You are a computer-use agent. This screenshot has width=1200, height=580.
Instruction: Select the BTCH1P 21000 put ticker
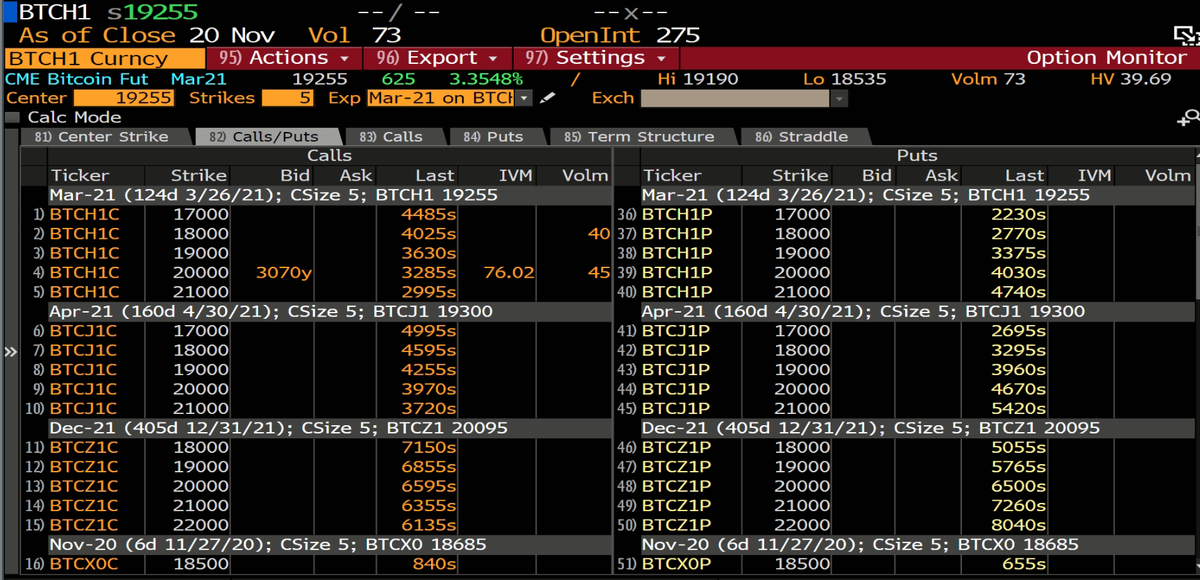click(x=677, y=291)
